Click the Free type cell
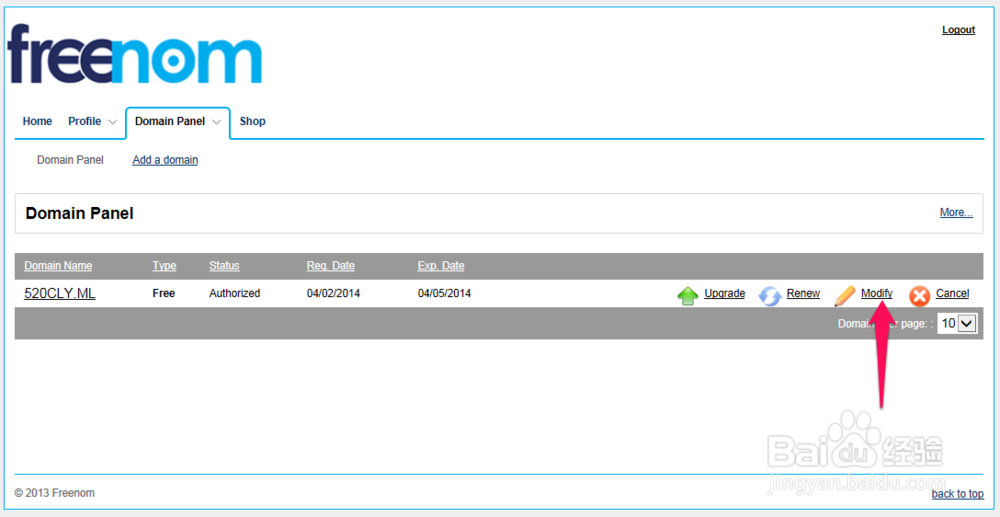Screen dimensions: 1000x517 tap(164, 293)
